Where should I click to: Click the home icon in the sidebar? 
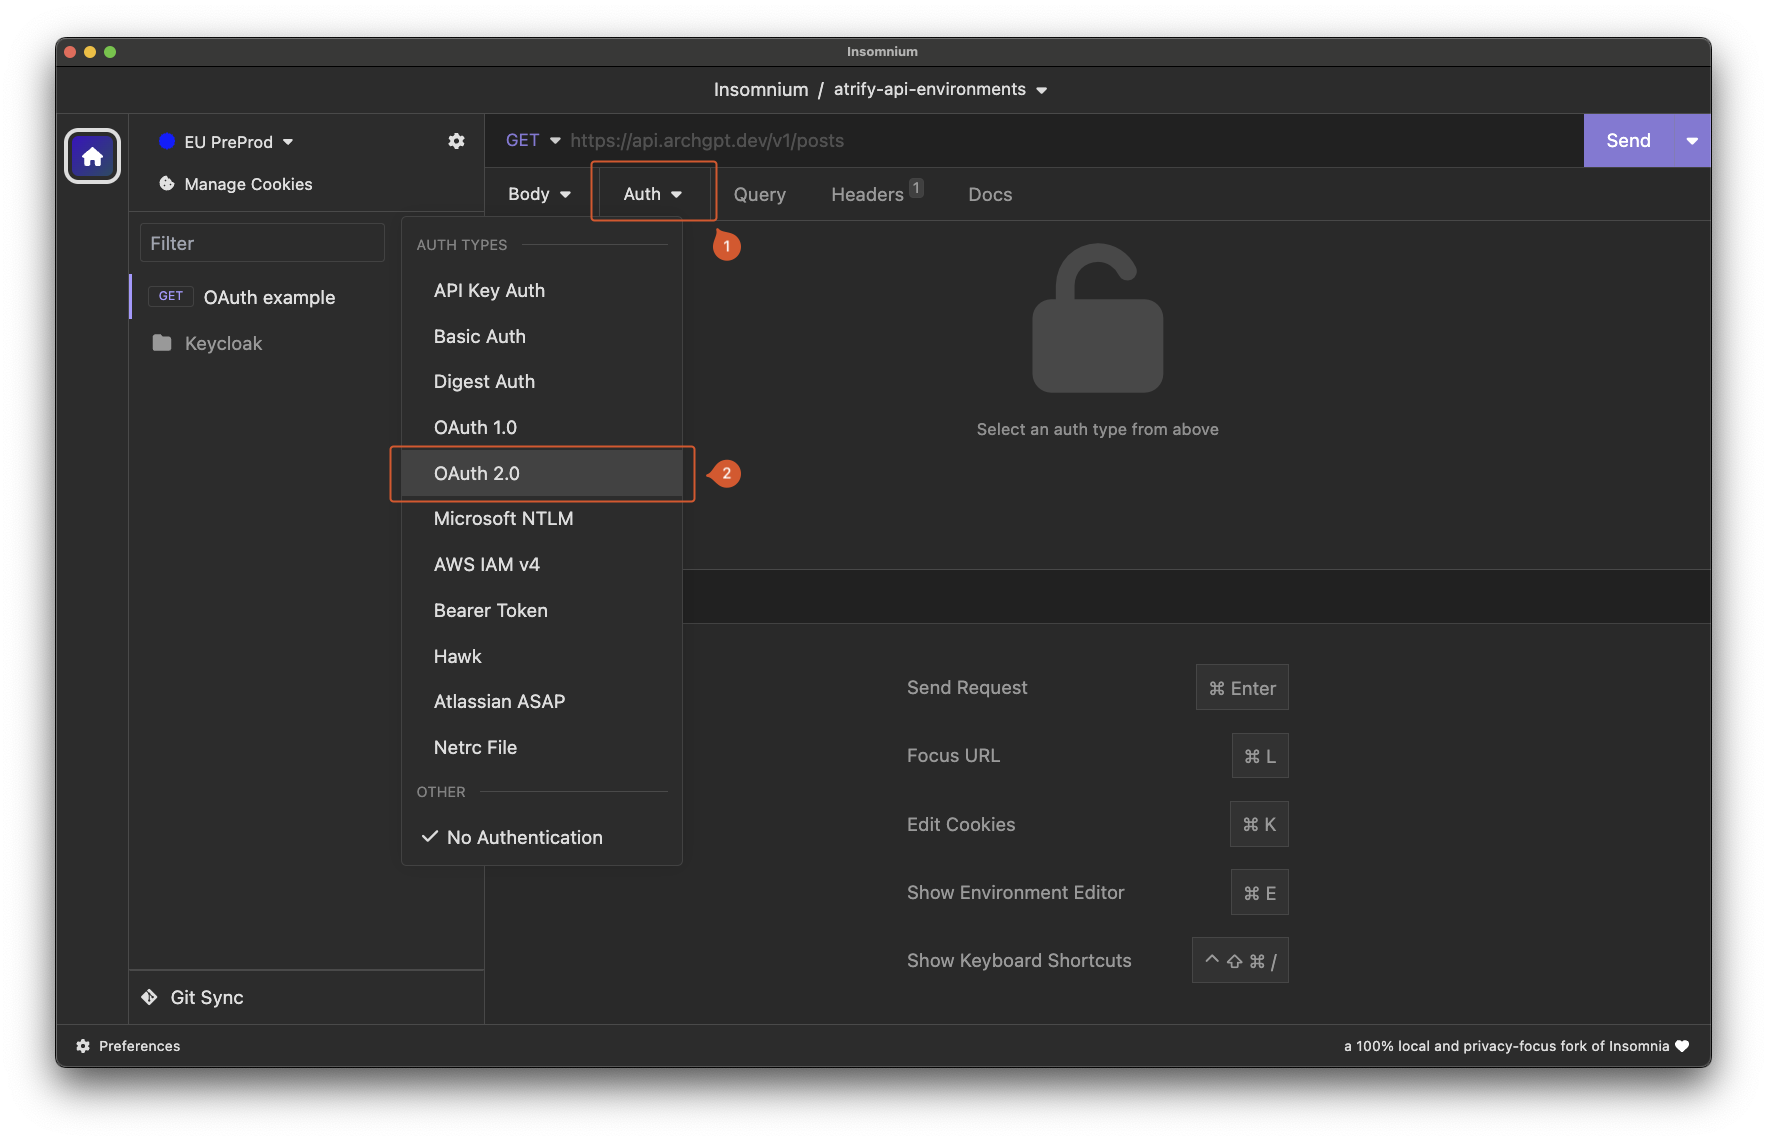tap(92, 156)
